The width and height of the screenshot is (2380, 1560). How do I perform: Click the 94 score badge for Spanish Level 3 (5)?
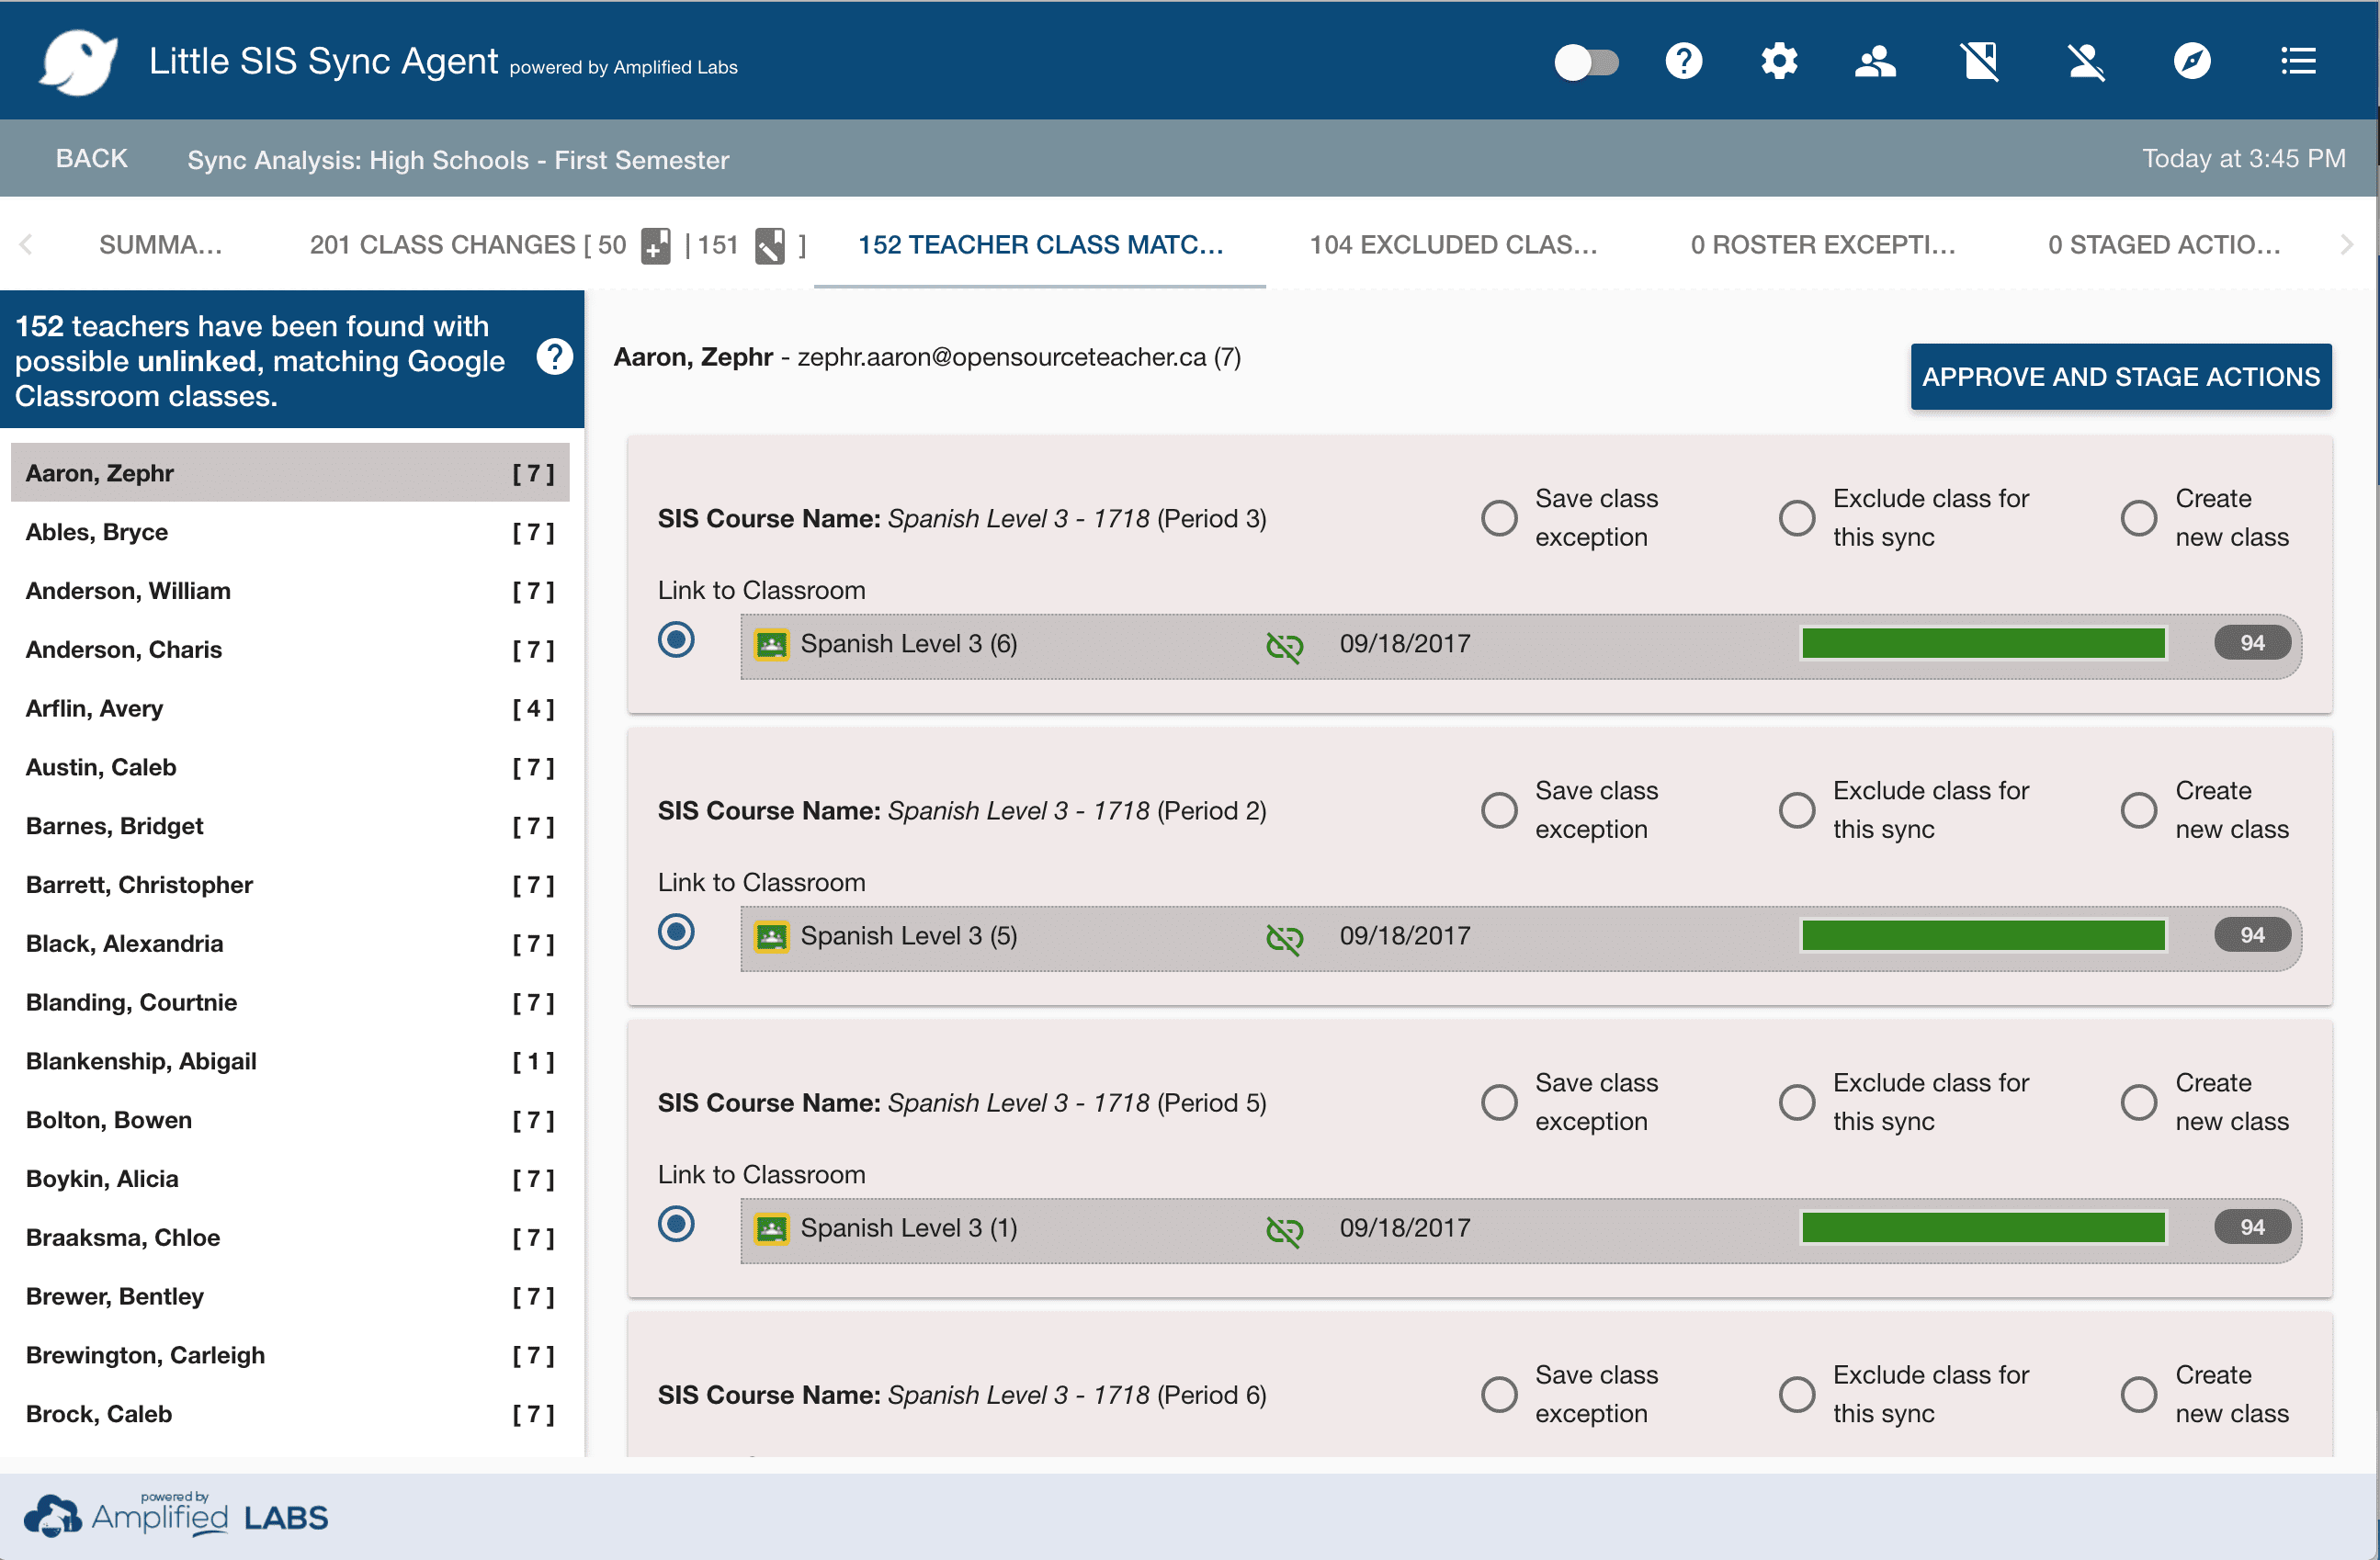click(x=2251, y=935)
